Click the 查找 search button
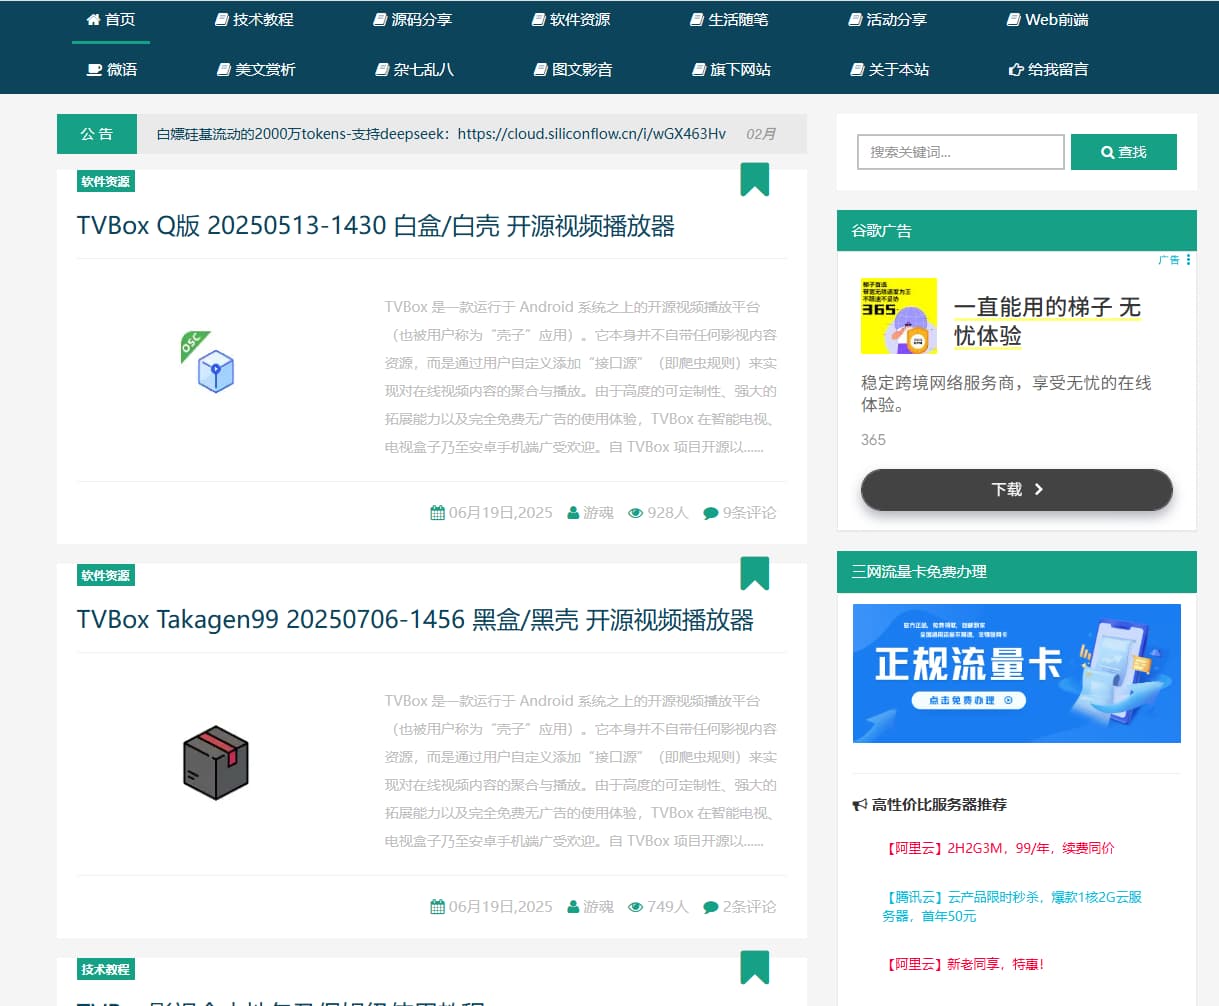Image resolution: width=1219 pixels, height=1006 pixels. (1123, 152)
